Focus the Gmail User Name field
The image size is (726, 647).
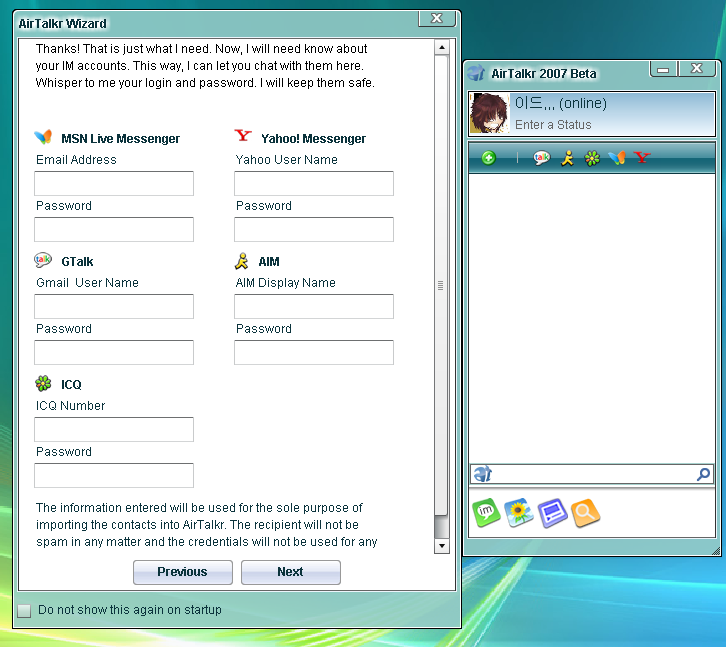tap(114, 306)
